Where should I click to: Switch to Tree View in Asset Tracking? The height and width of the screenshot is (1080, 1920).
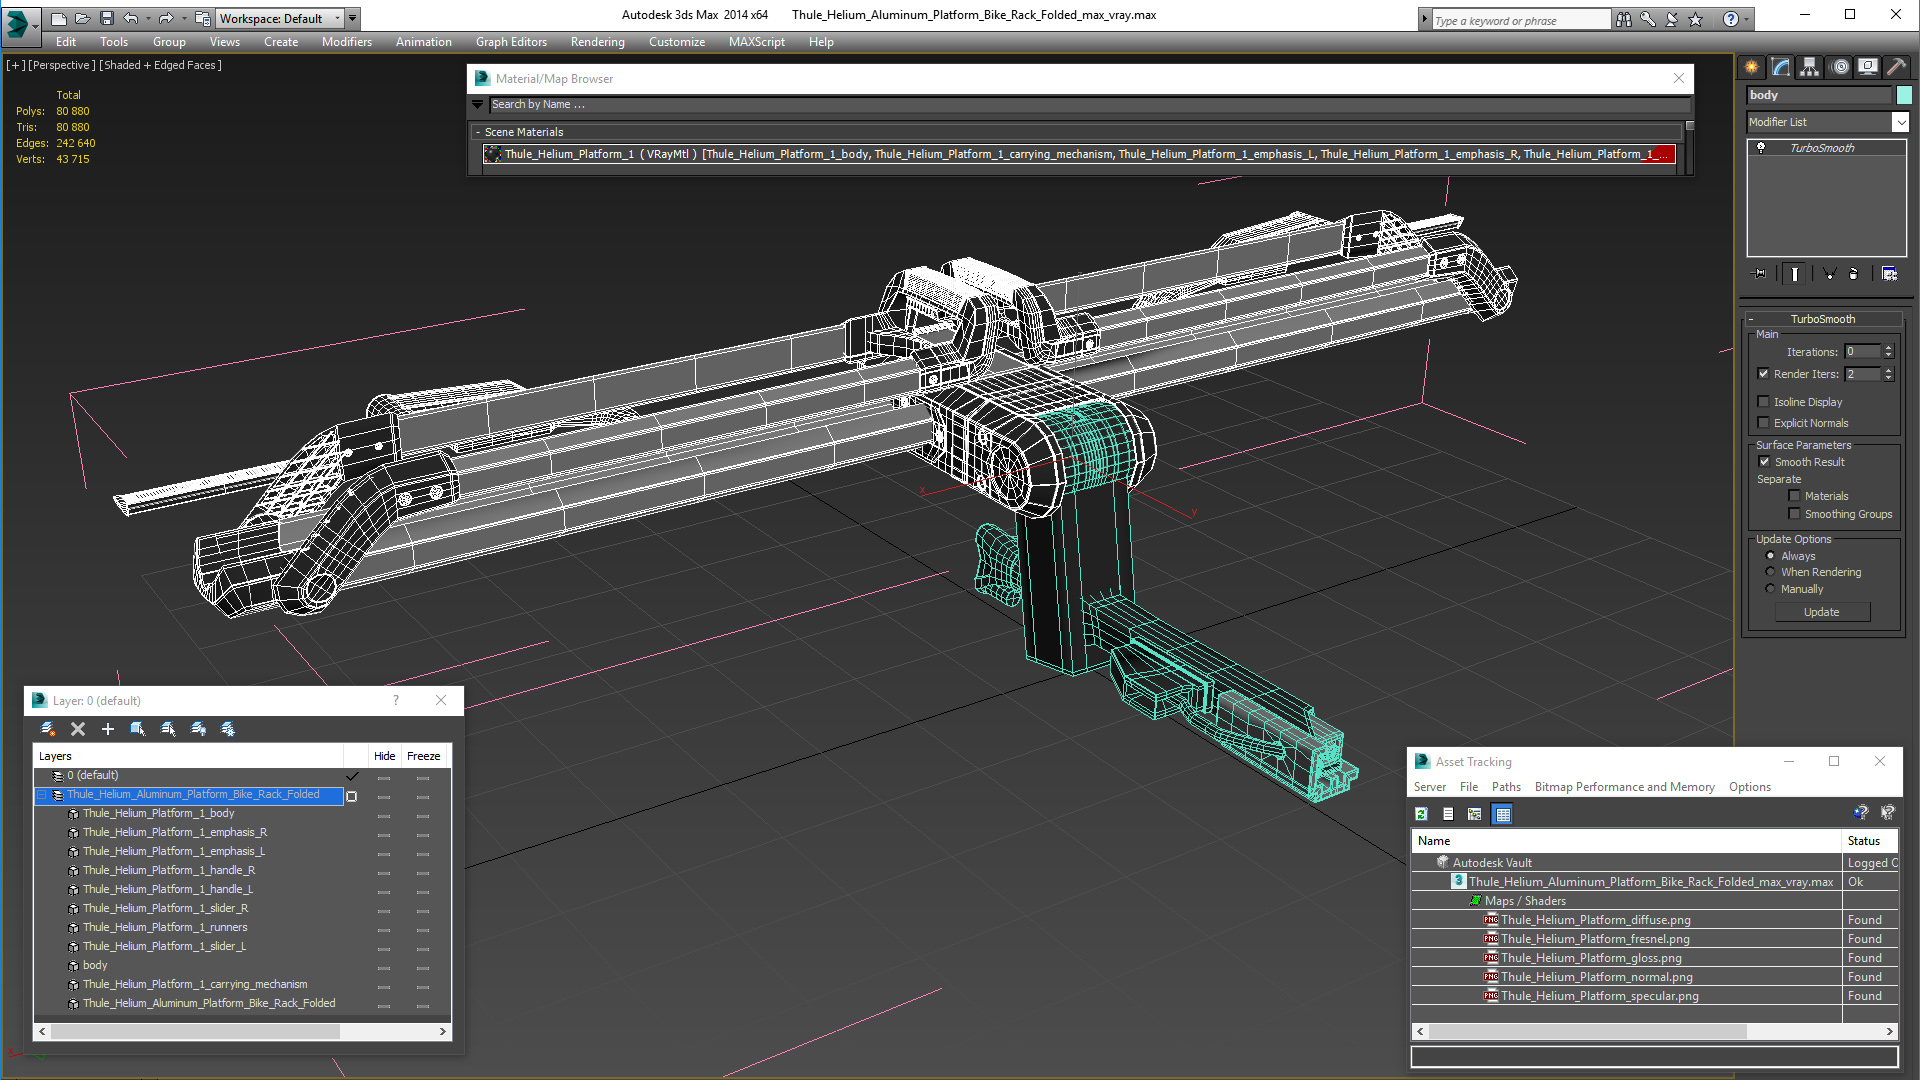1475,814
